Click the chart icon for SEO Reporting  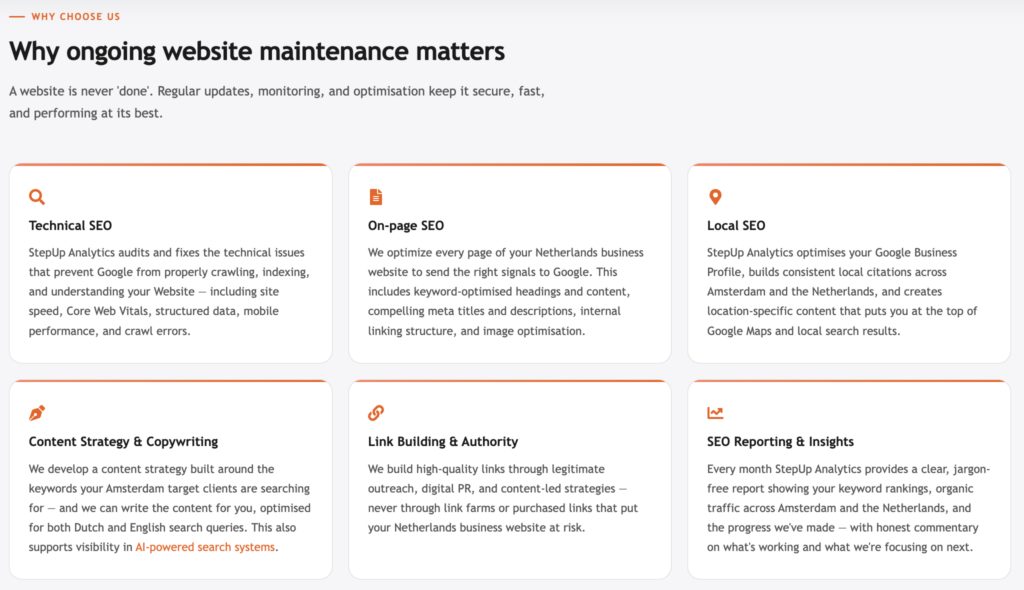(715, 413)
